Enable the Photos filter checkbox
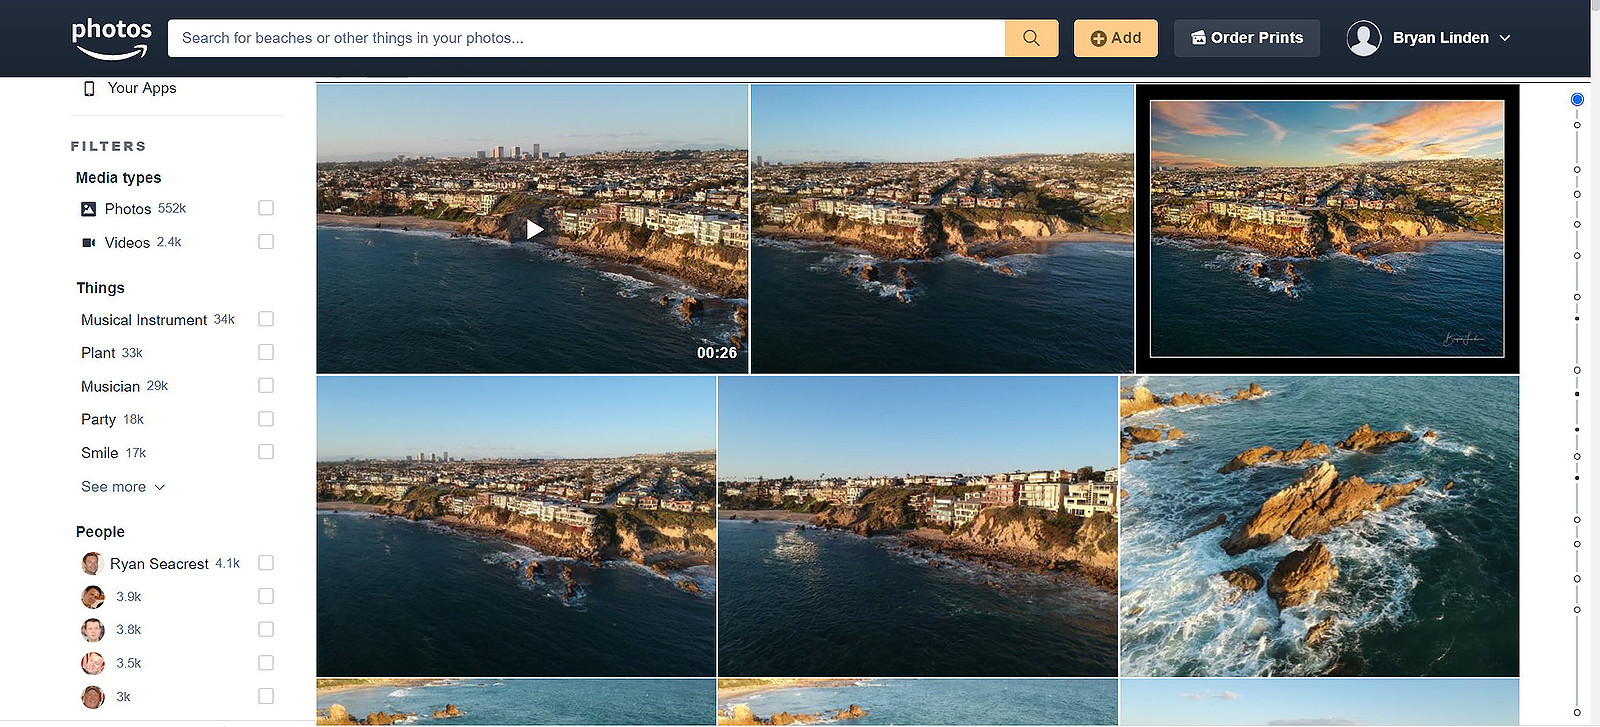Image resolution: width=1600 pixels, height=727 pixels. 266,208
